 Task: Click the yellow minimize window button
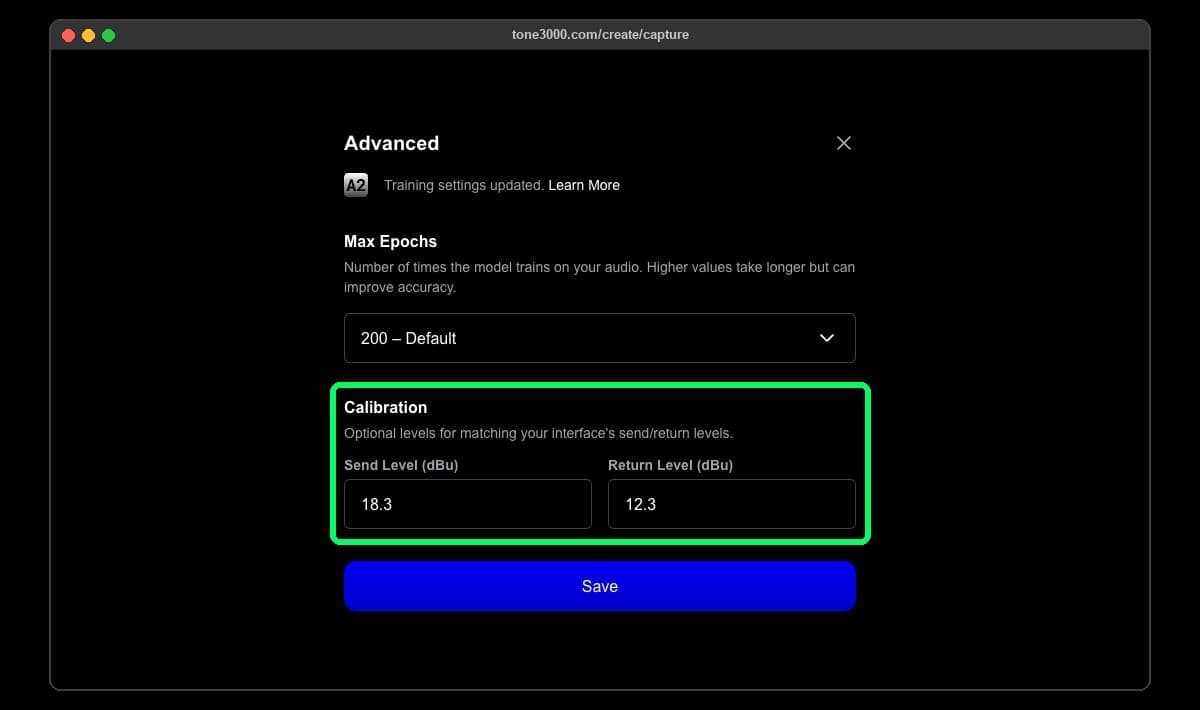89,35
